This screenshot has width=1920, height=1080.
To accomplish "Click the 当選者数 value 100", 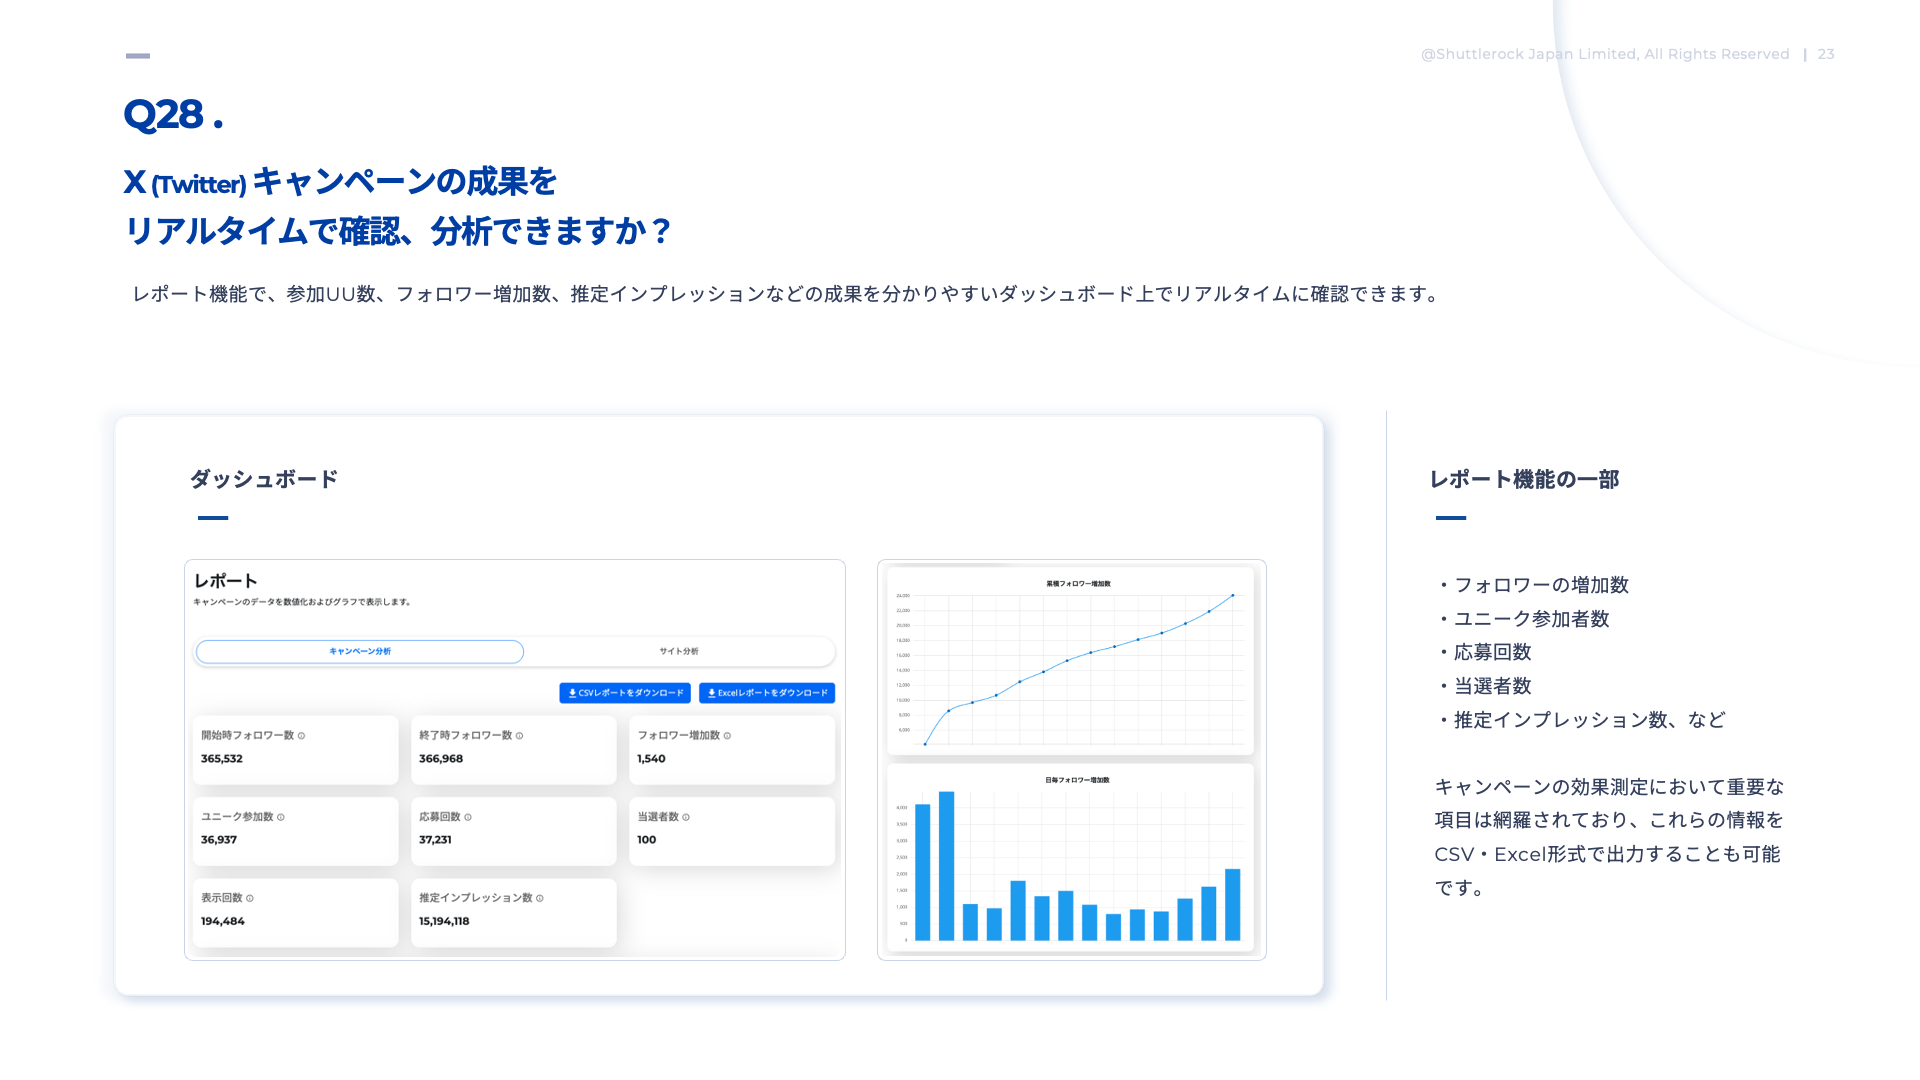I will [x=647, y=840].
